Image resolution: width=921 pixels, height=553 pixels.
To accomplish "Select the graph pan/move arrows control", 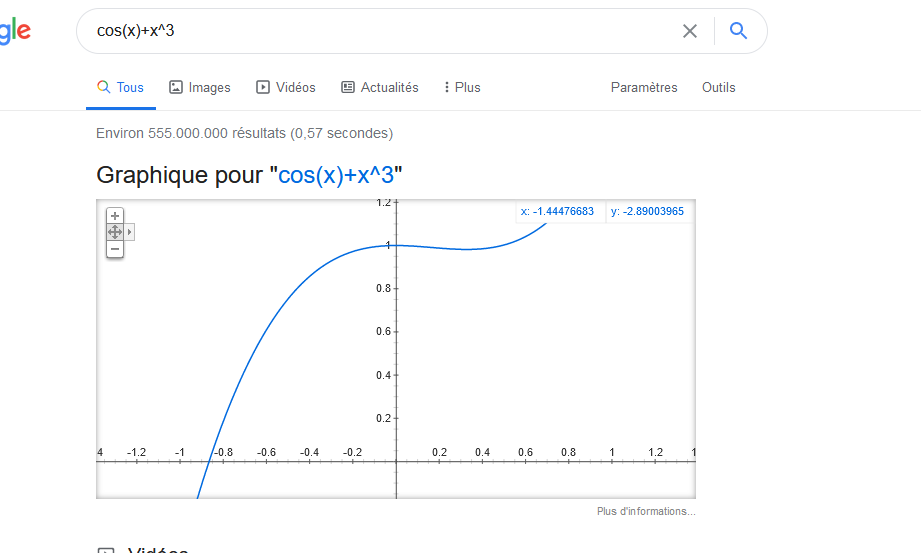I will [115, 232].
